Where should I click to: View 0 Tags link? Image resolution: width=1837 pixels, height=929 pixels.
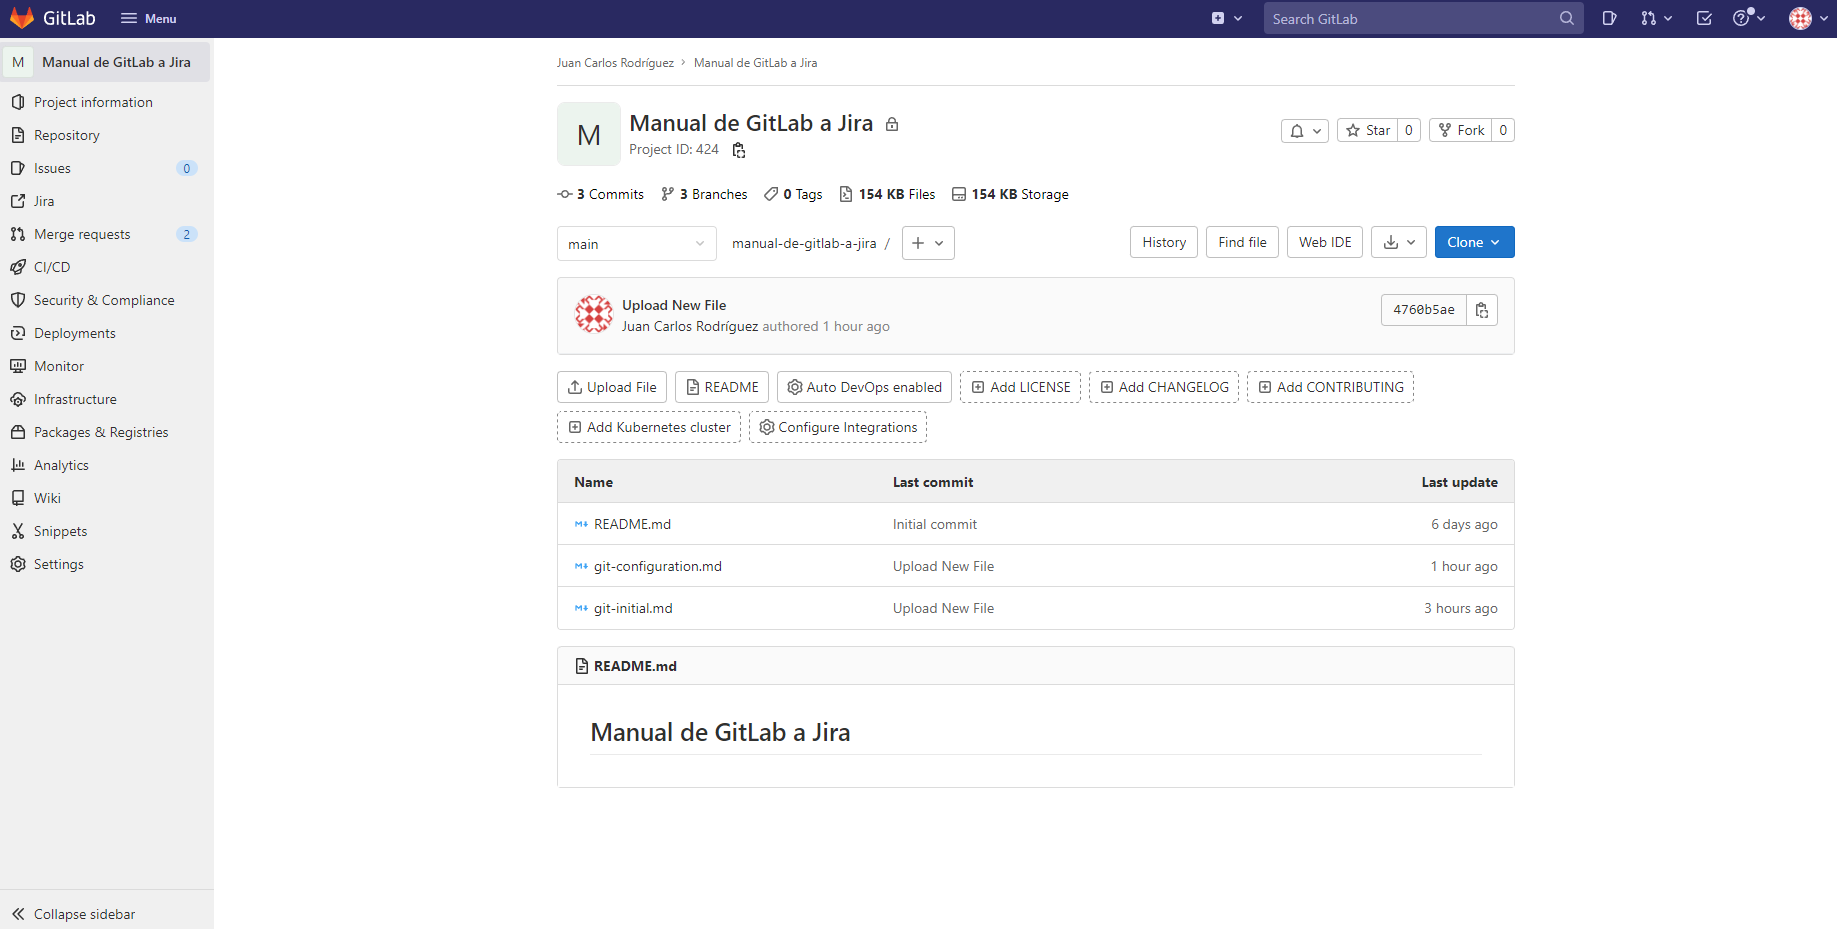(793, 194)
